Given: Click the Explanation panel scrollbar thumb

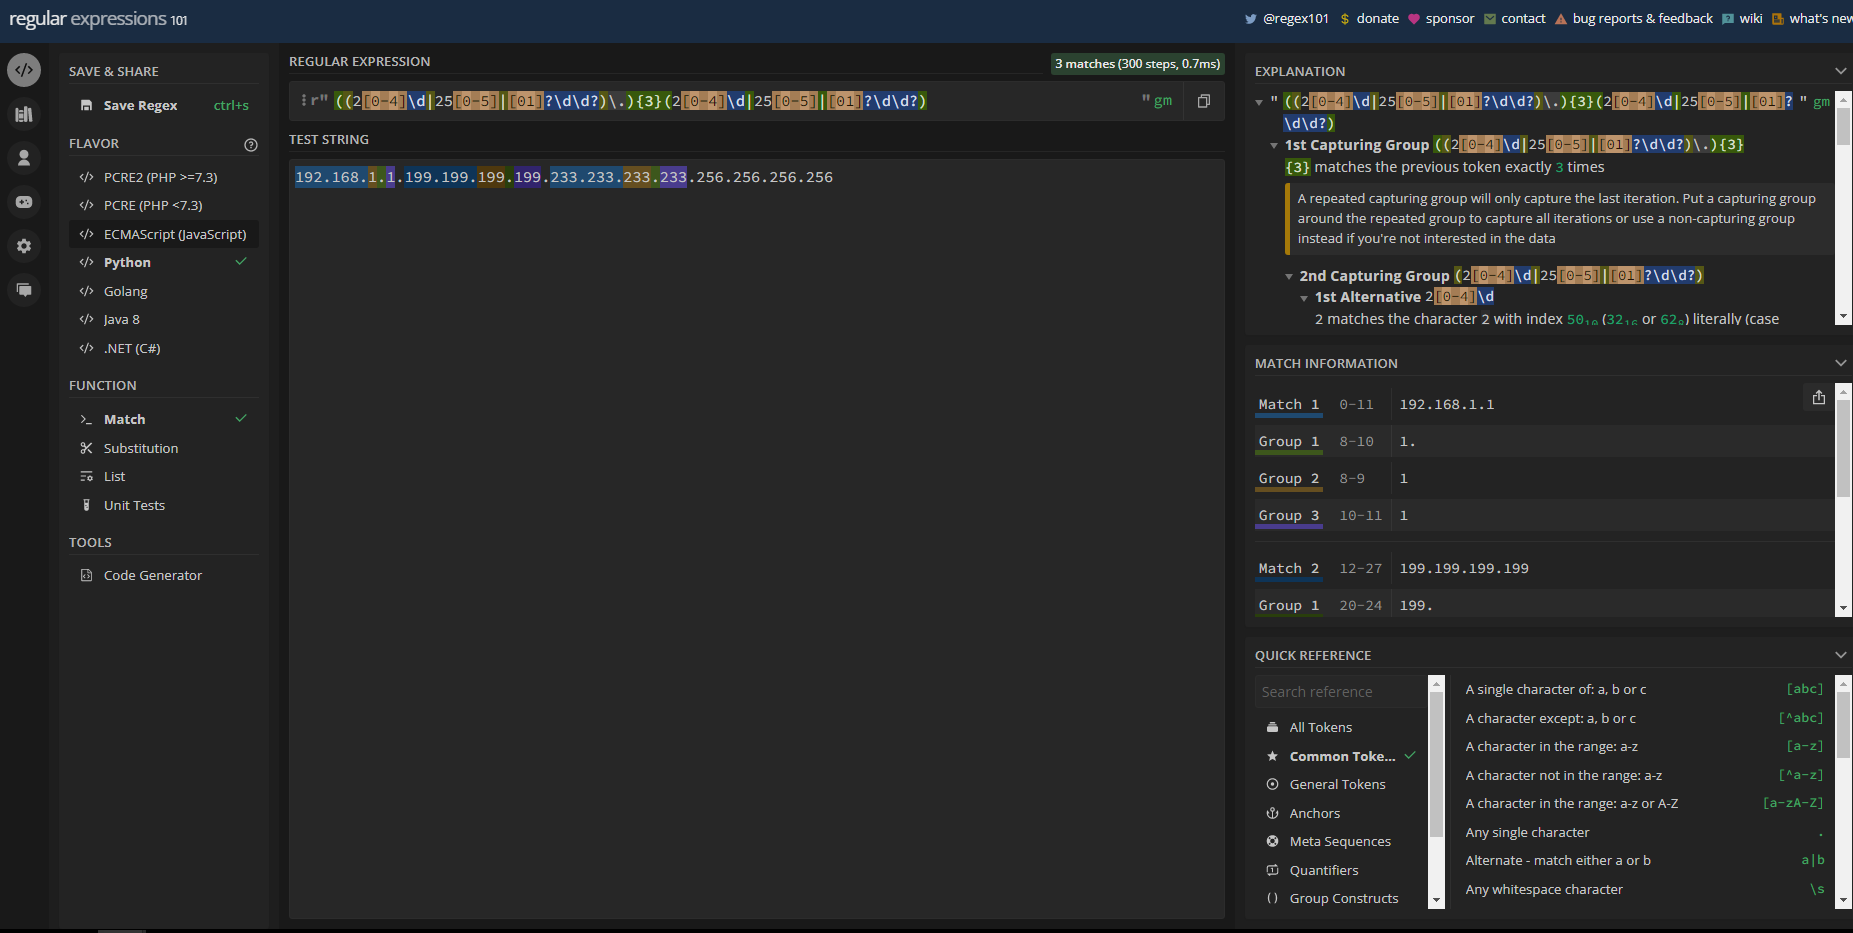Looking at the screenshot, I should [x=1843, y=127].
